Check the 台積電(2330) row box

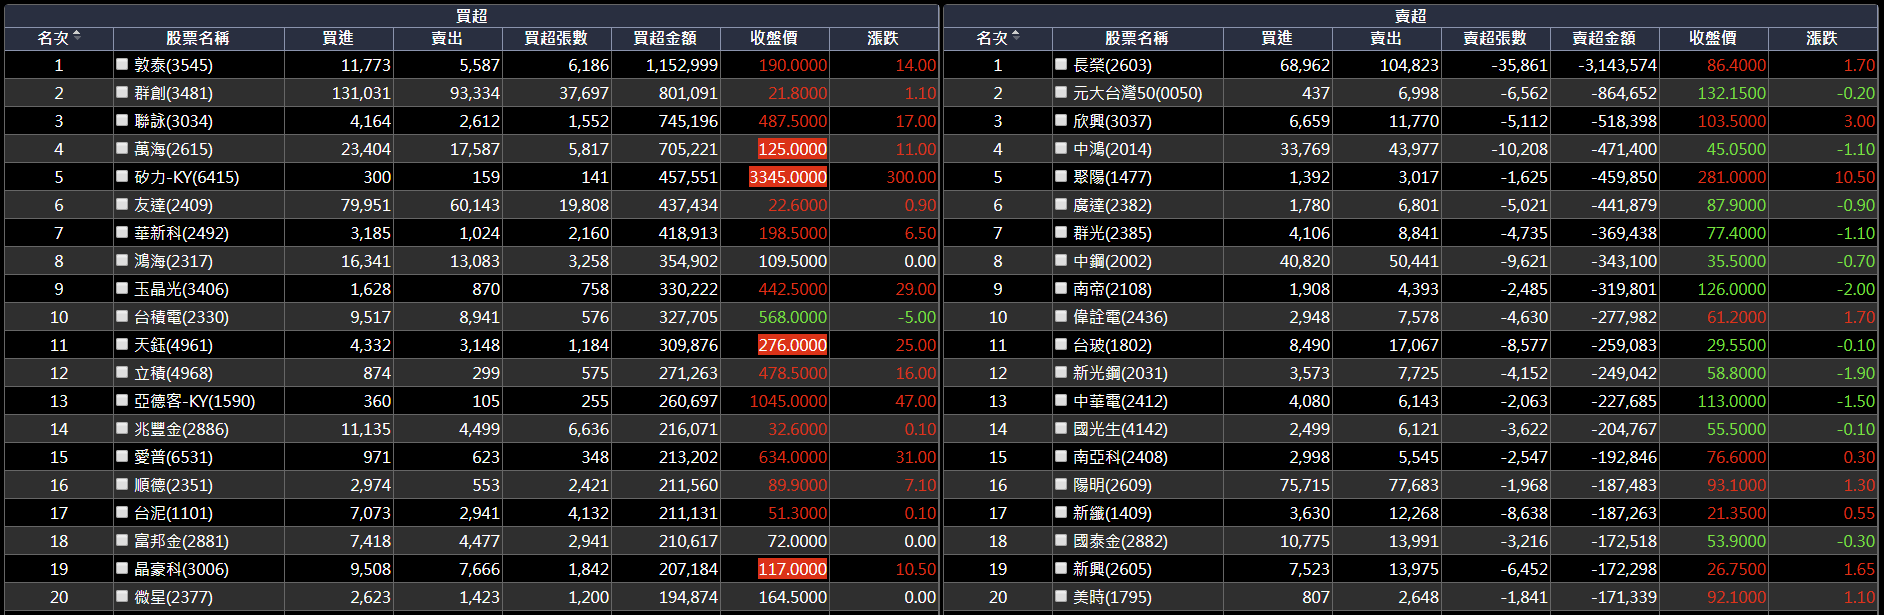coord(122,316)
